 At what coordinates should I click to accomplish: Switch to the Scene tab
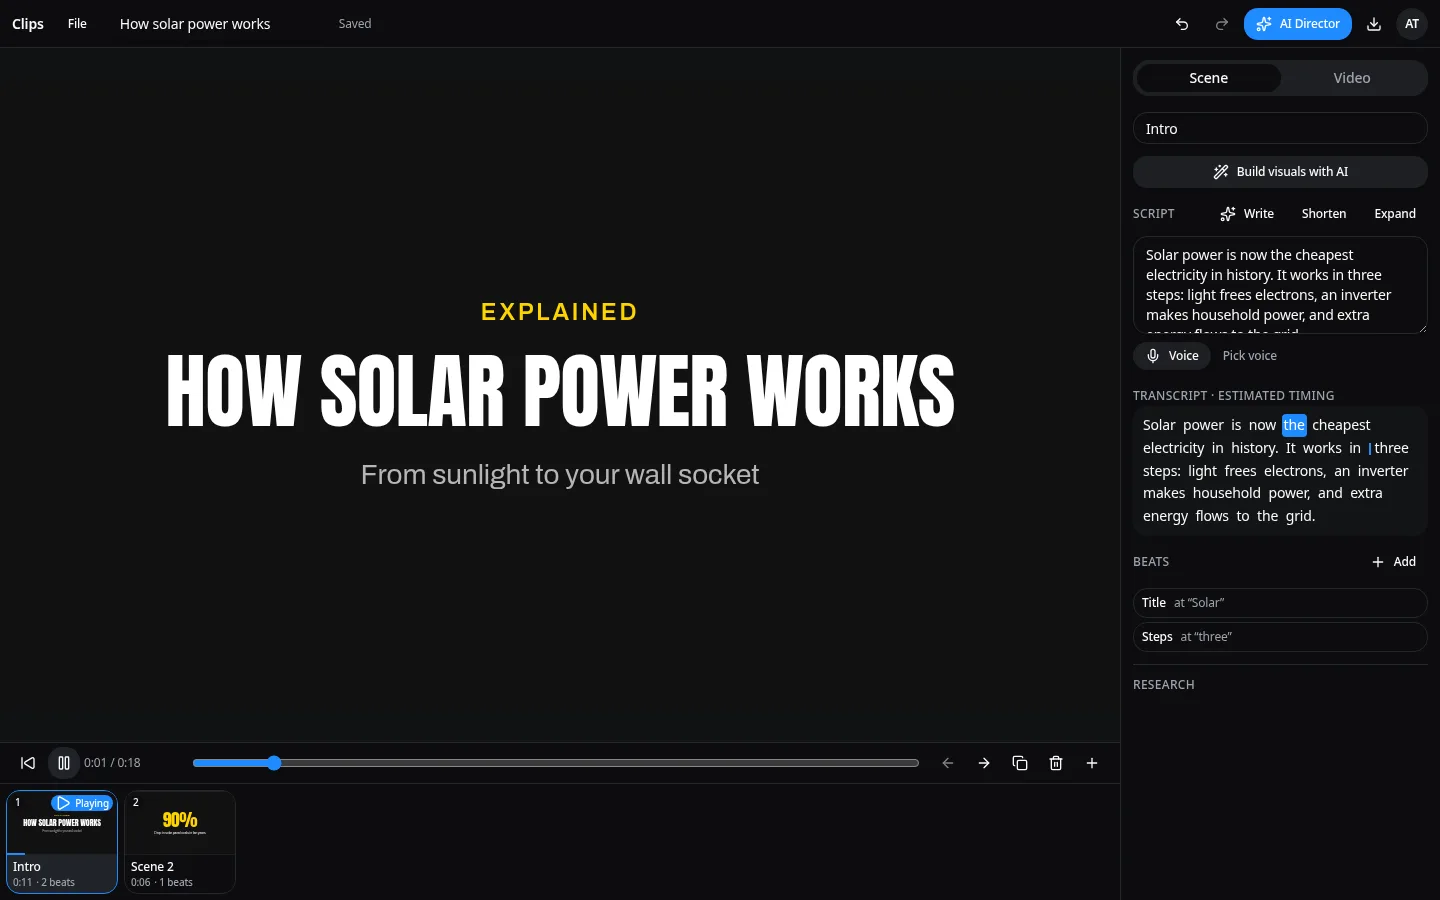point(1208,78)
